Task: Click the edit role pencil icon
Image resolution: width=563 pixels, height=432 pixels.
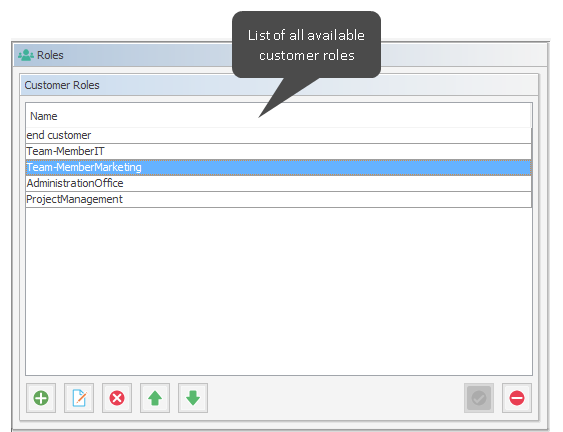Action: [x=79, y=398]
